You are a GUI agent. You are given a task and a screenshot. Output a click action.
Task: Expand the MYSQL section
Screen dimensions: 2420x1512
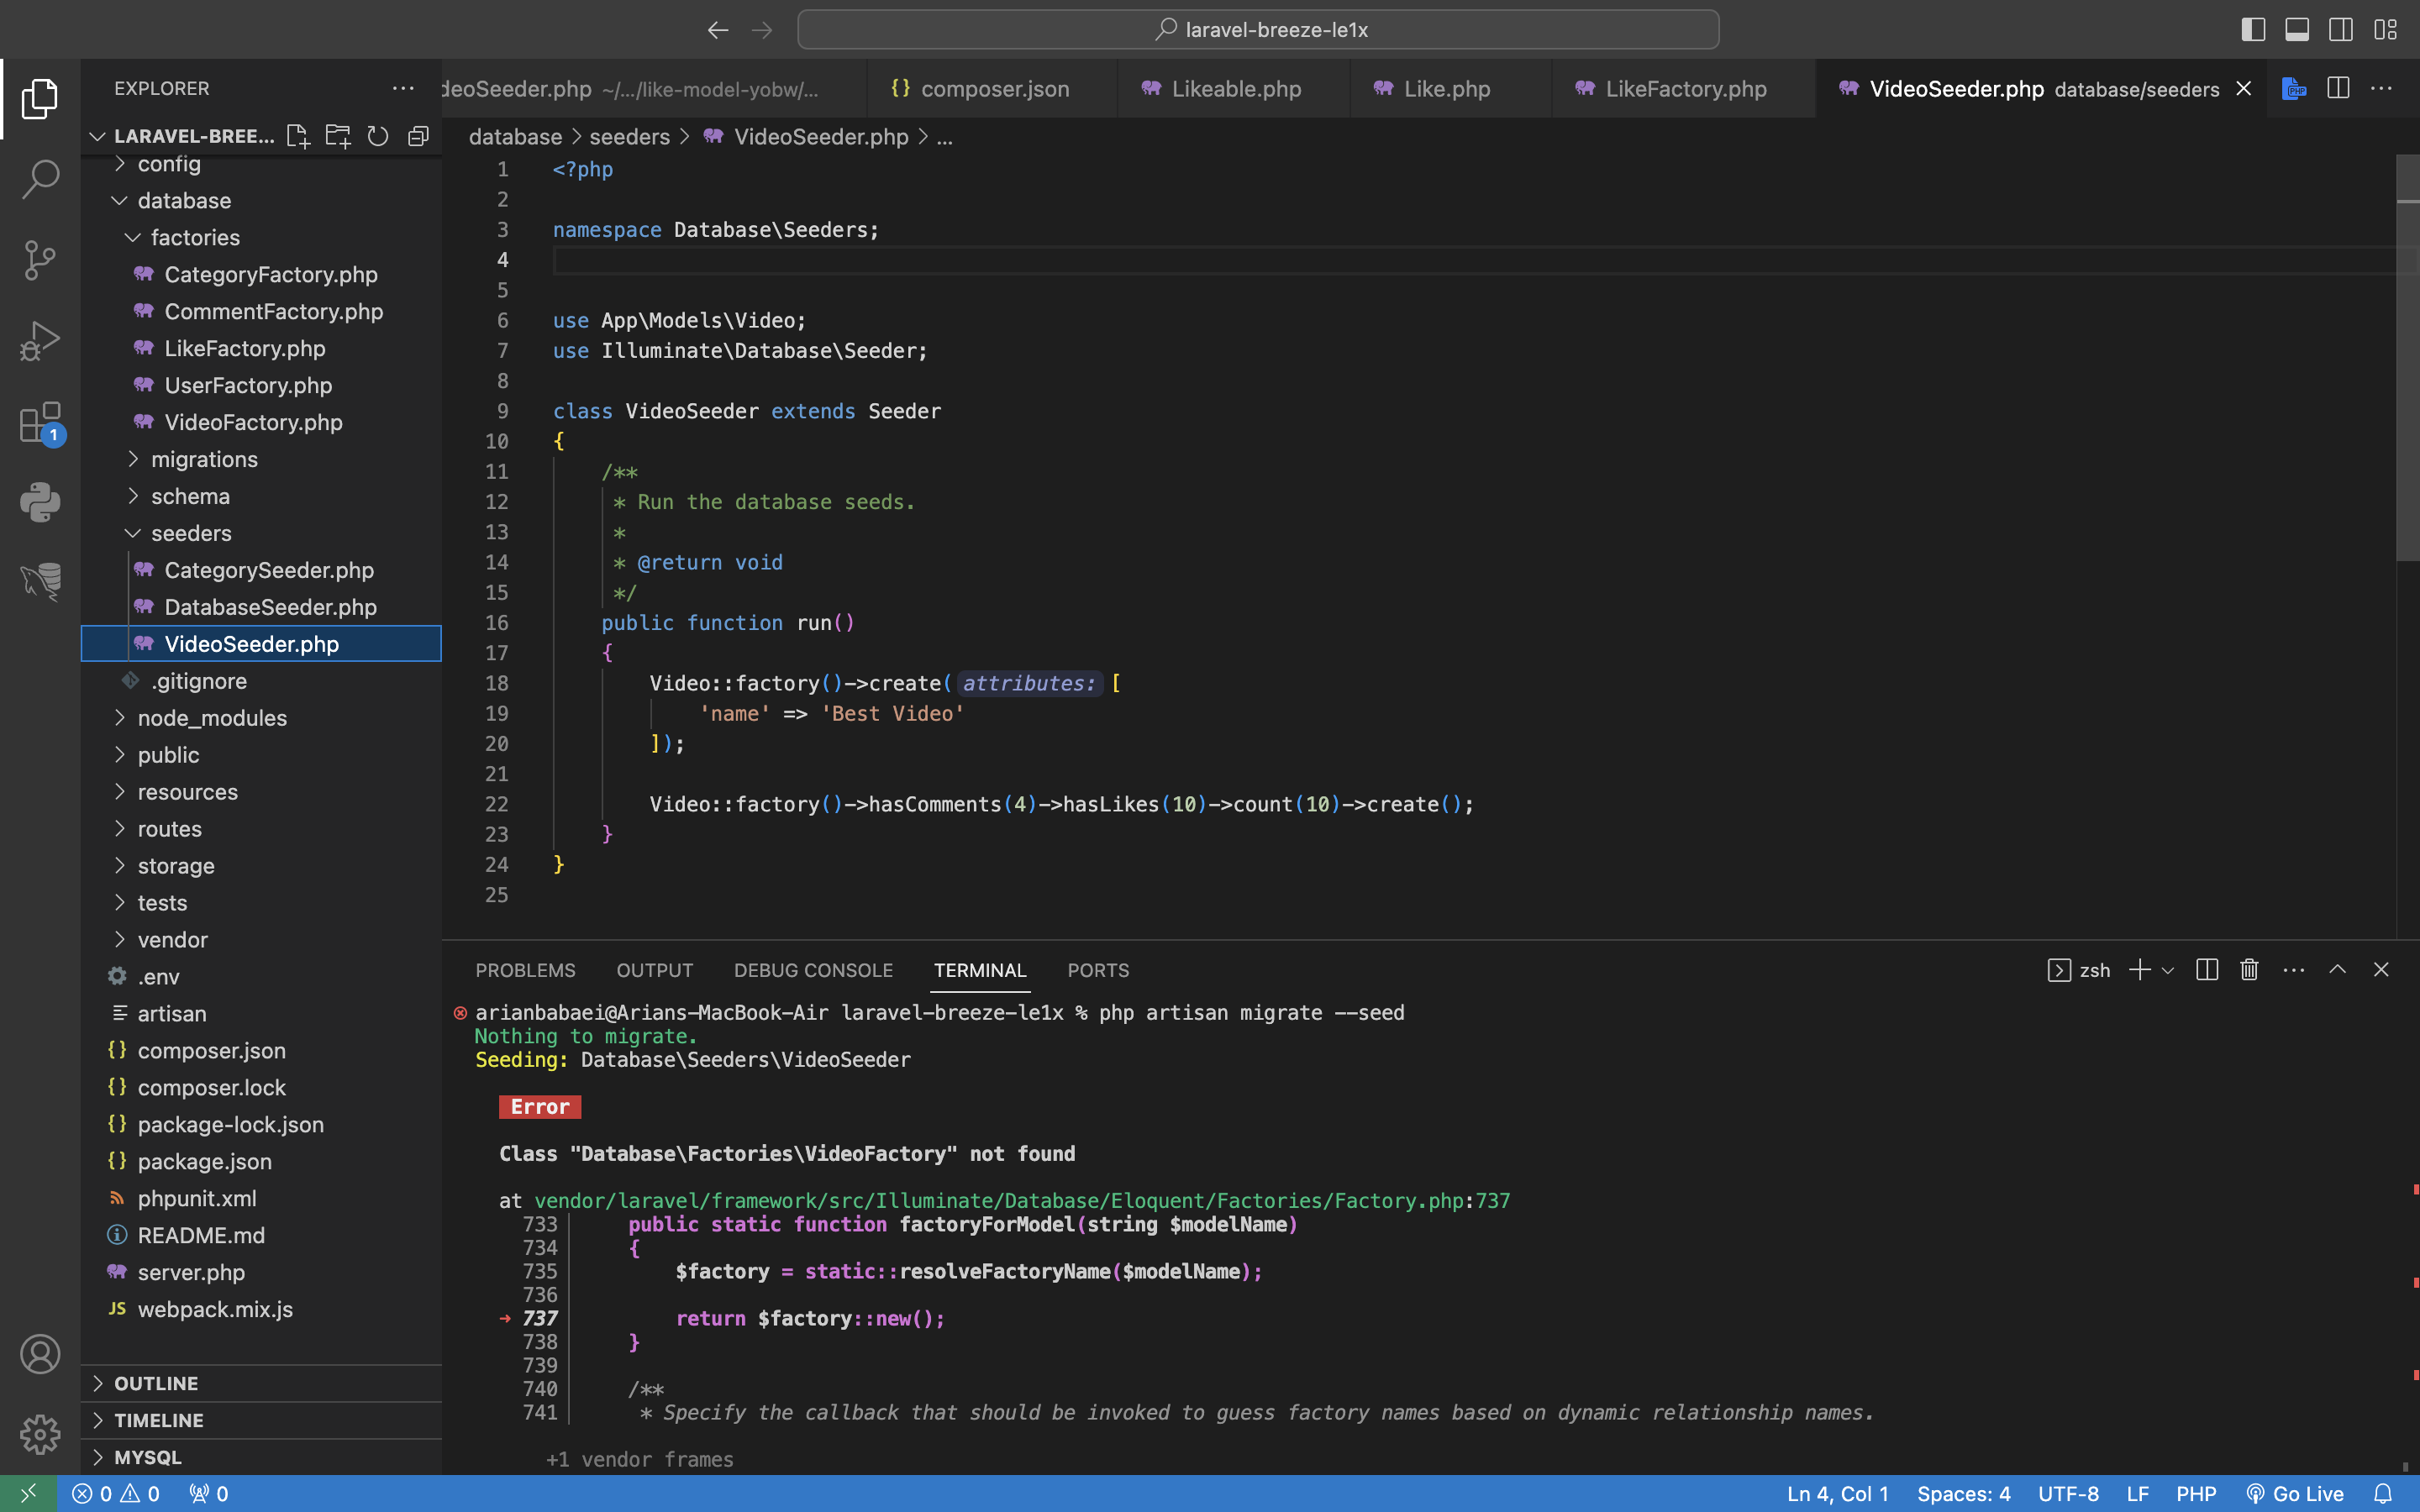click(x=261, y=1457)
